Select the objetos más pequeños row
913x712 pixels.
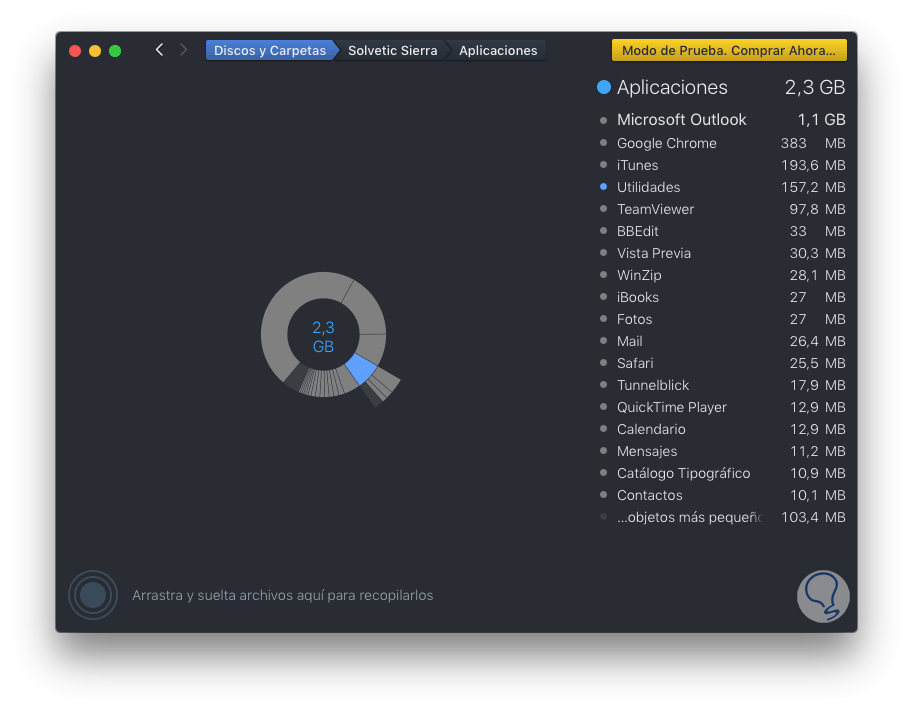[722, 518]
